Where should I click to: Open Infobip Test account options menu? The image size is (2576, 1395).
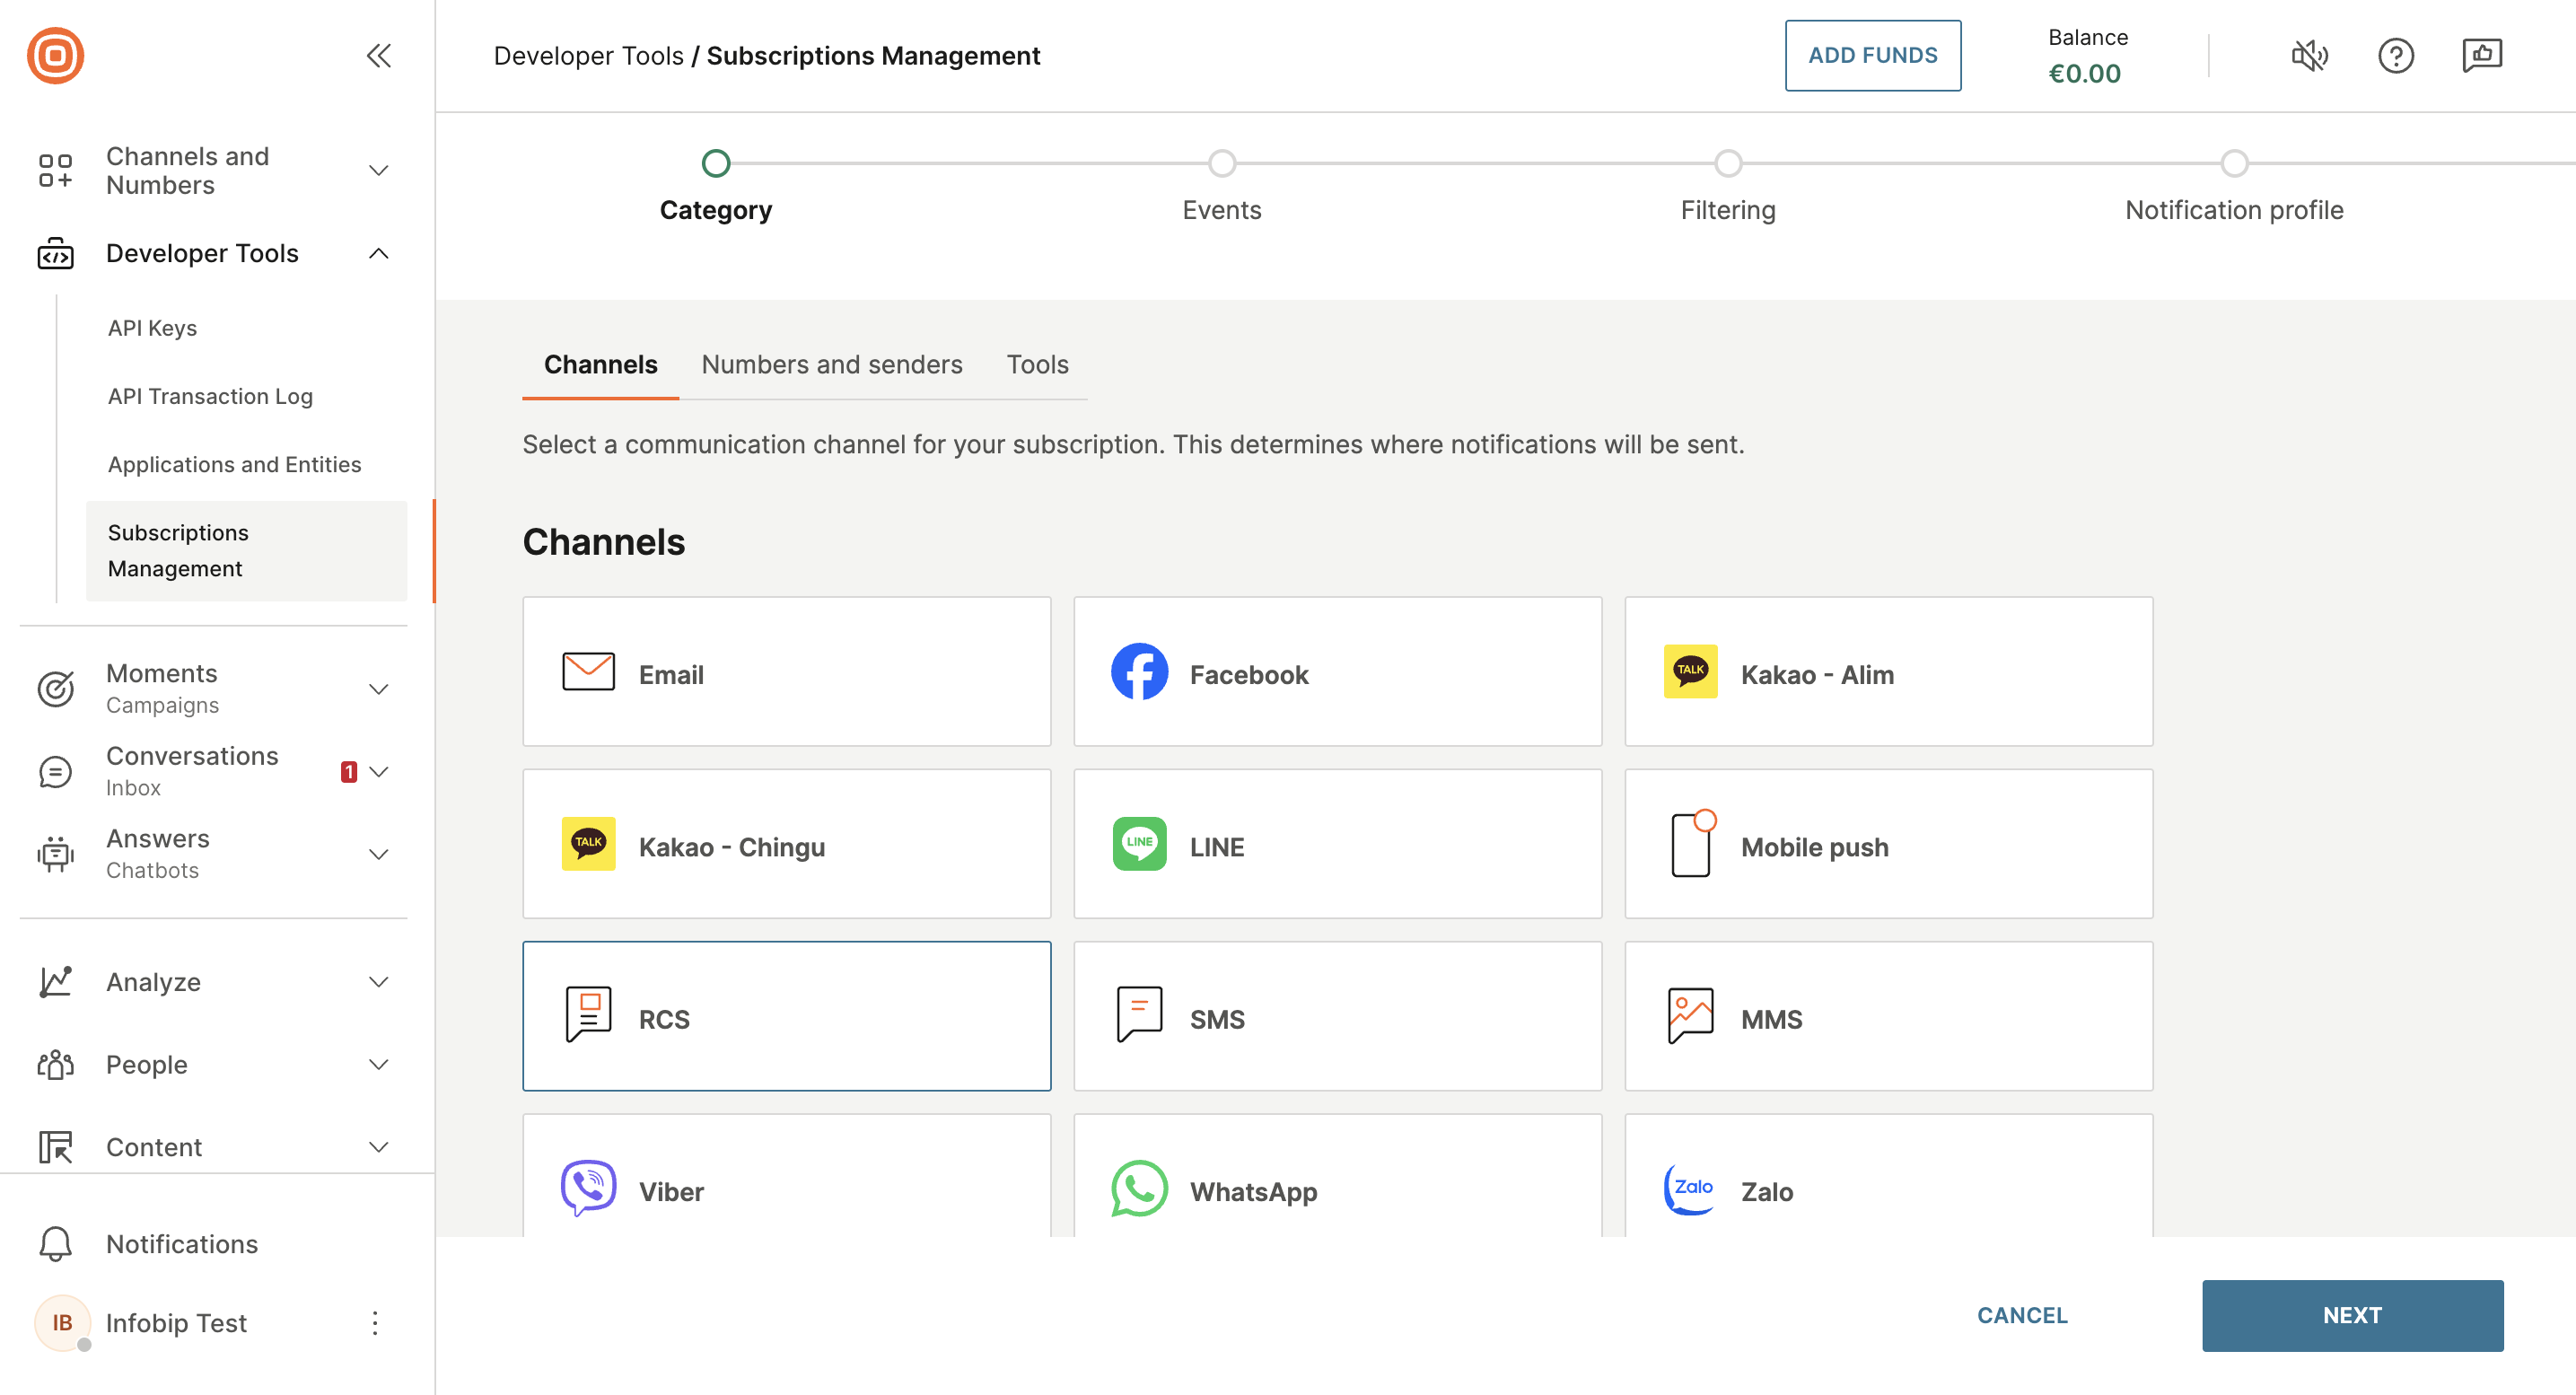point(375,1323)
